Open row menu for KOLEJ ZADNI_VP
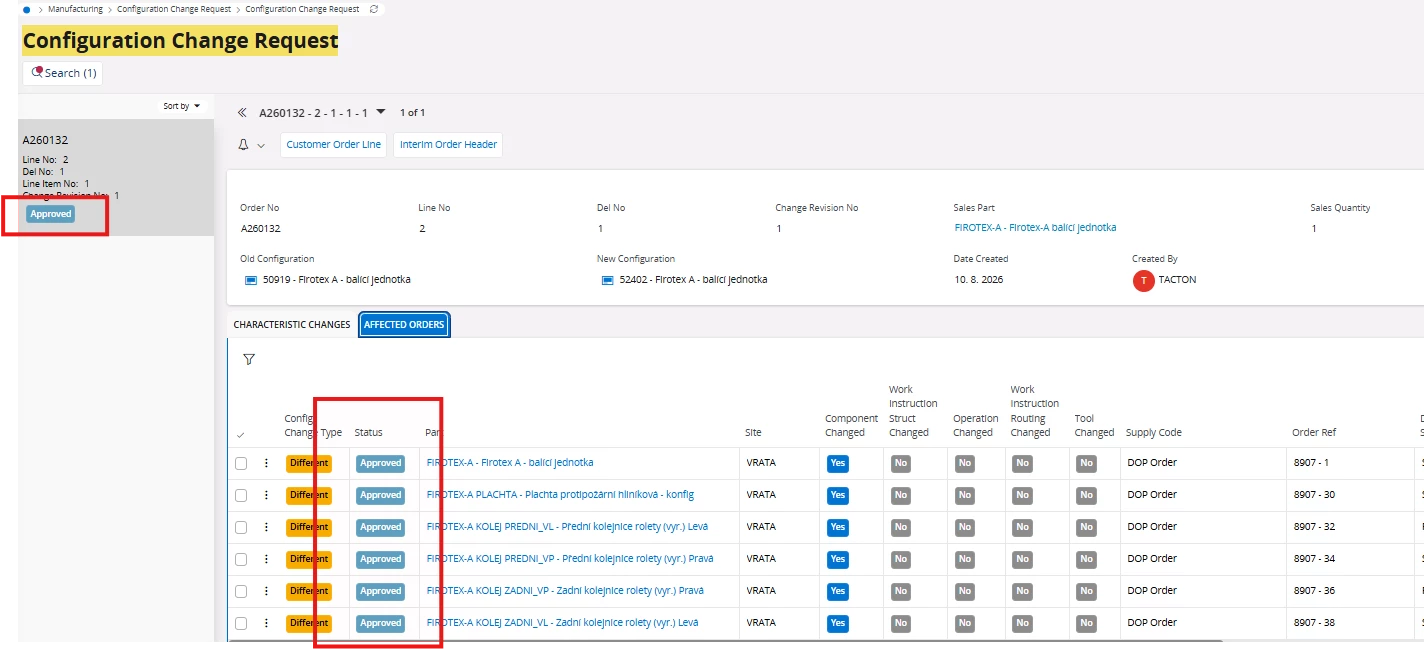Viewport: 1424px width, 649px height. (x=266, y=591)
